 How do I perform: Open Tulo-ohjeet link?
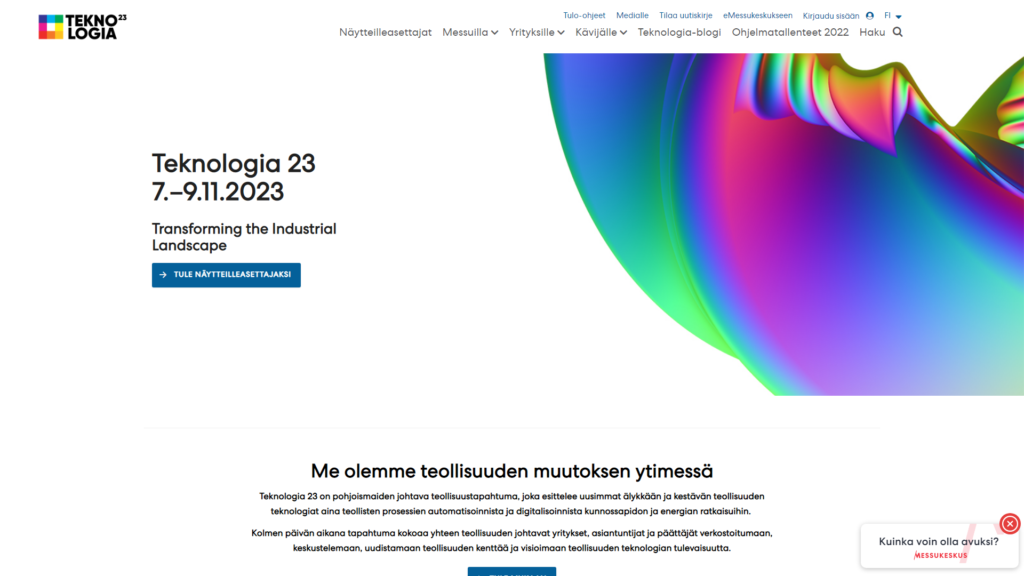584,16
